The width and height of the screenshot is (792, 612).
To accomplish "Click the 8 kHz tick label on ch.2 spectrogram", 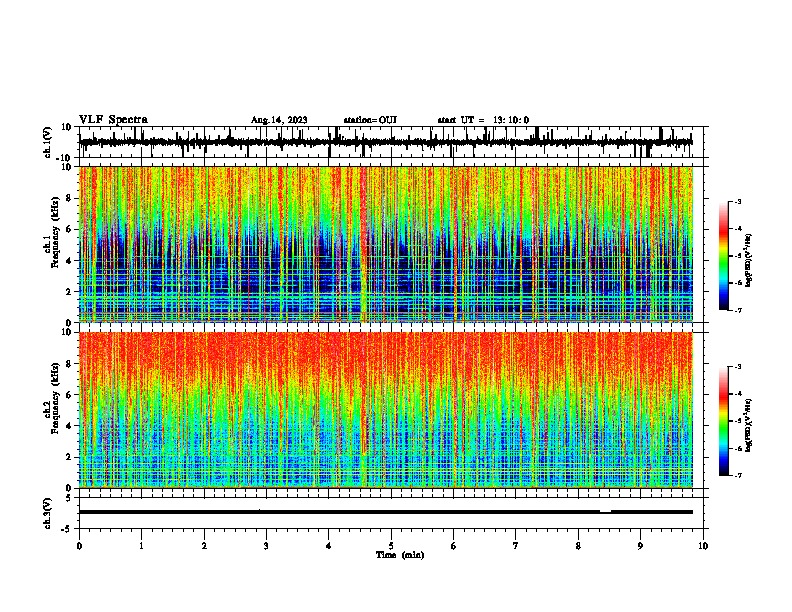I will (x=70, y=364).
